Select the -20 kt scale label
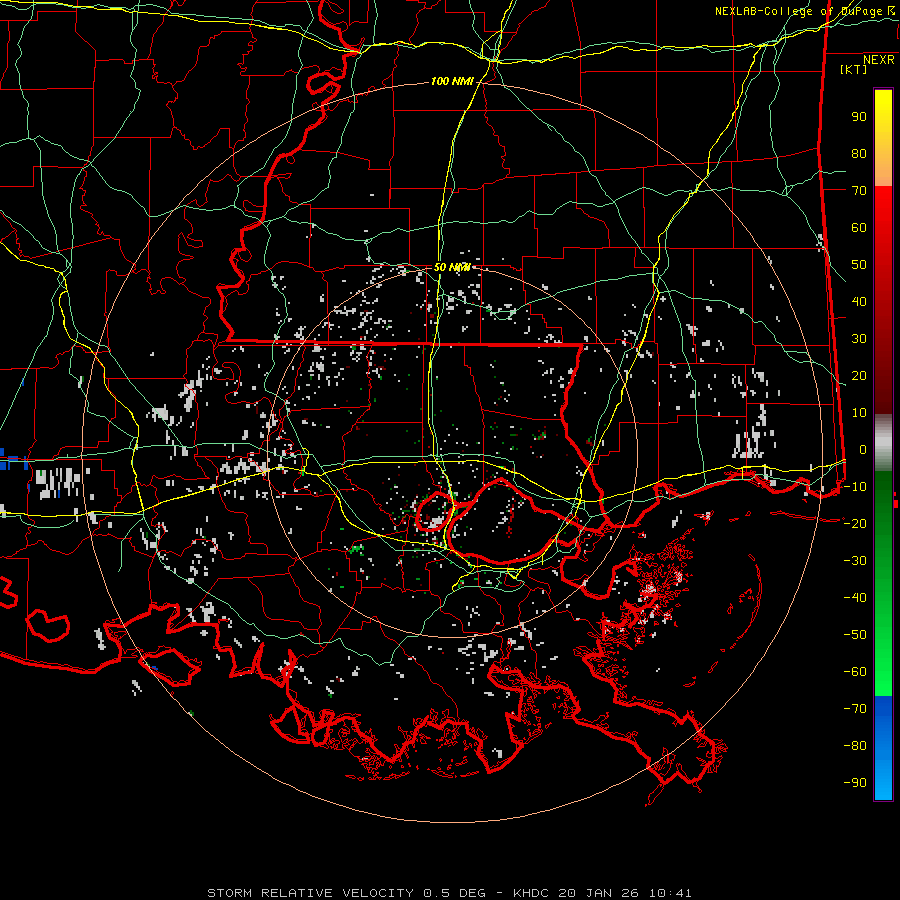This screenshot has width=900, height=900. [x=855, y=523]
